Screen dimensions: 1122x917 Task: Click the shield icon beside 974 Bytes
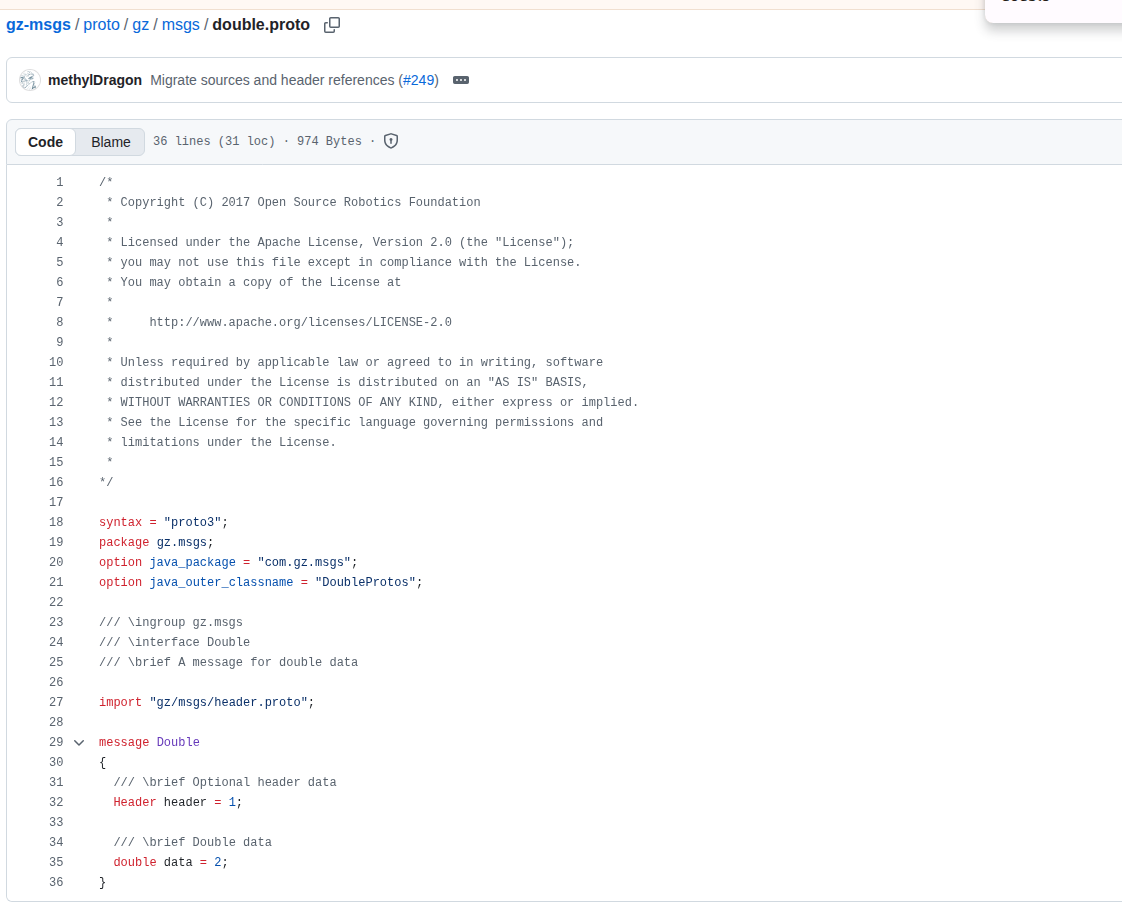tap(391, 141)
